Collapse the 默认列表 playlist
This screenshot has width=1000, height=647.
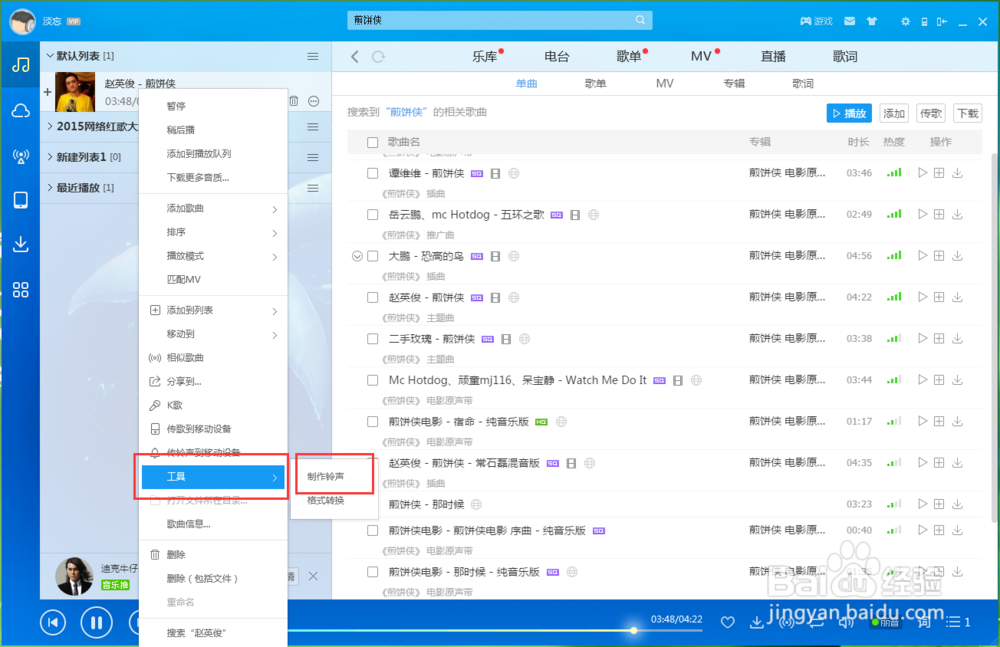coord(50,56)
